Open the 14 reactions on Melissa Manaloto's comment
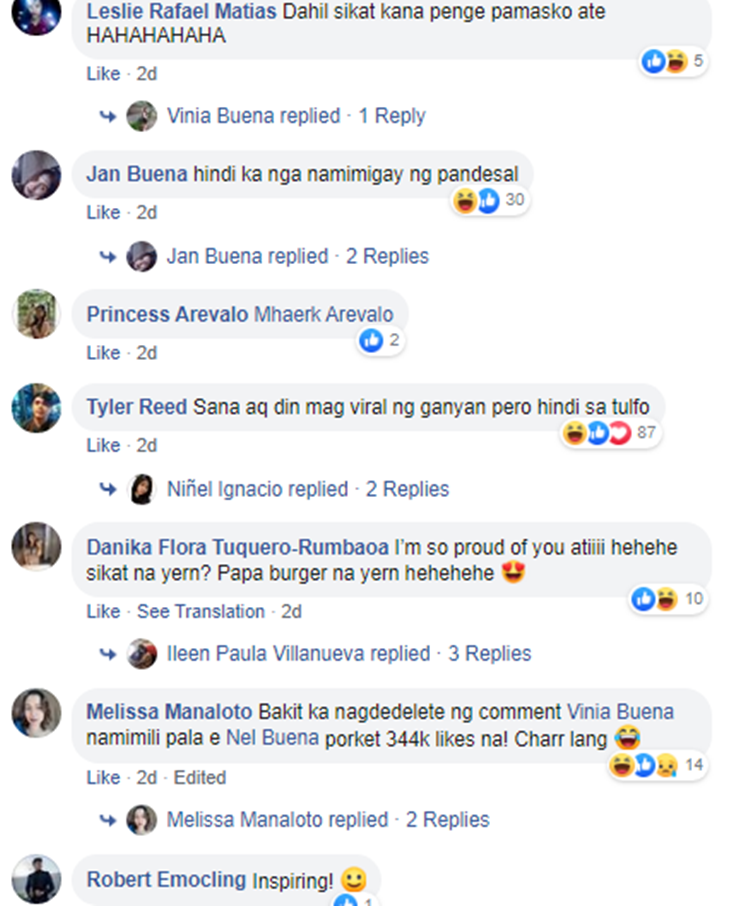Screen dimensions: 750x906 click(x=658, y=765)
